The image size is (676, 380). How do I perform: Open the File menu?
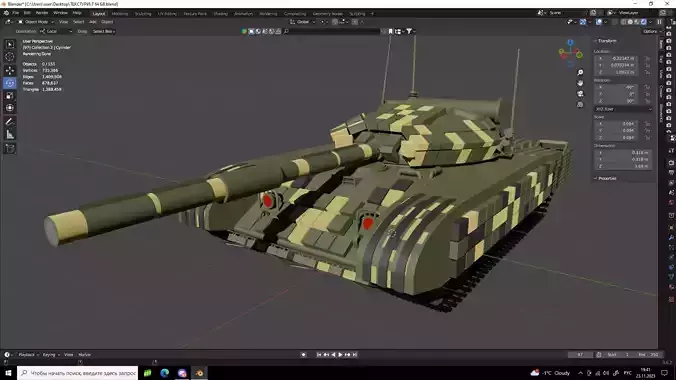16,13
